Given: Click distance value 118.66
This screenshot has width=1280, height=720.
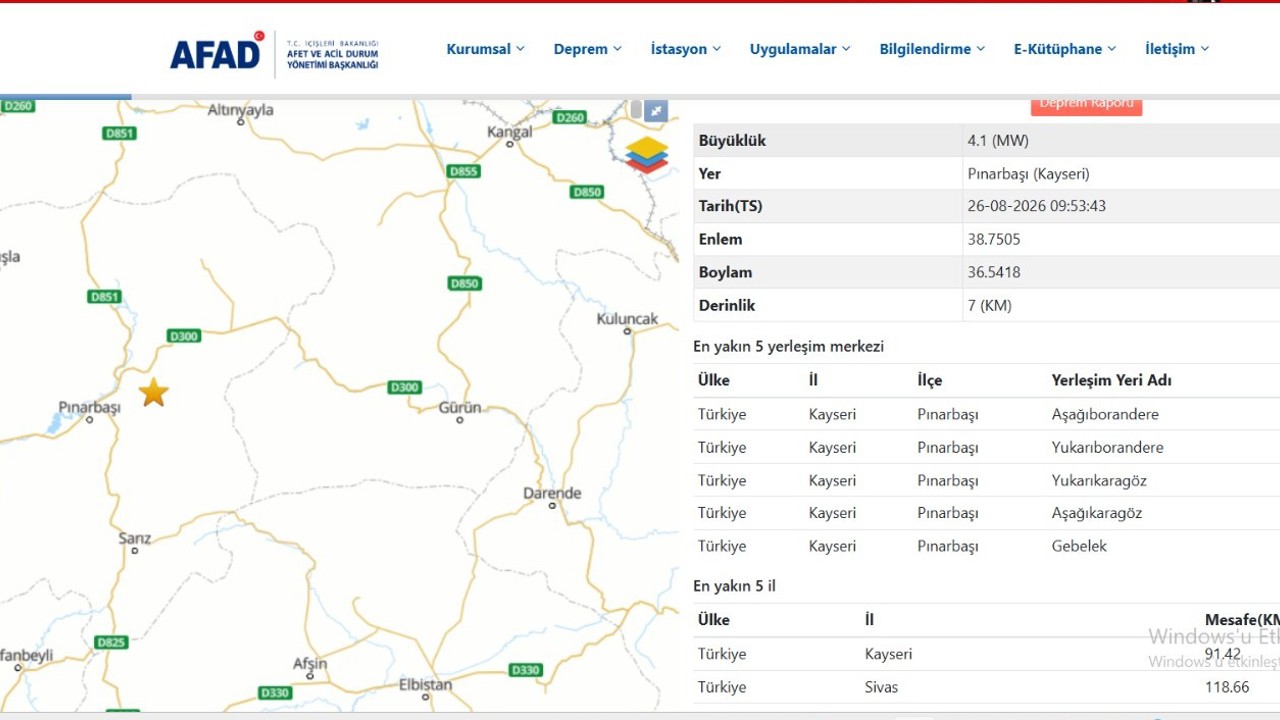Looking at the screenshot, I should (1227, 687).
